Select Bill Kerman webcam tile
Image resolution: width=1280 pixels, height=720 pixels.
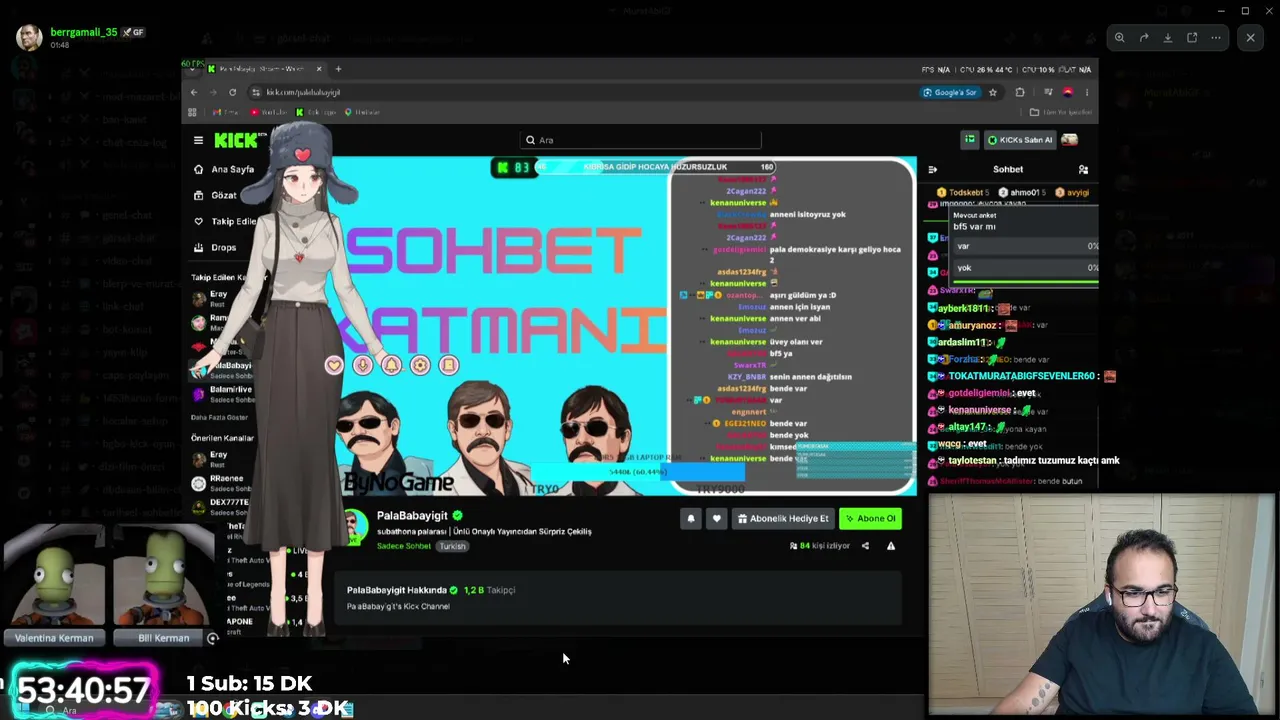pos(162,587)
